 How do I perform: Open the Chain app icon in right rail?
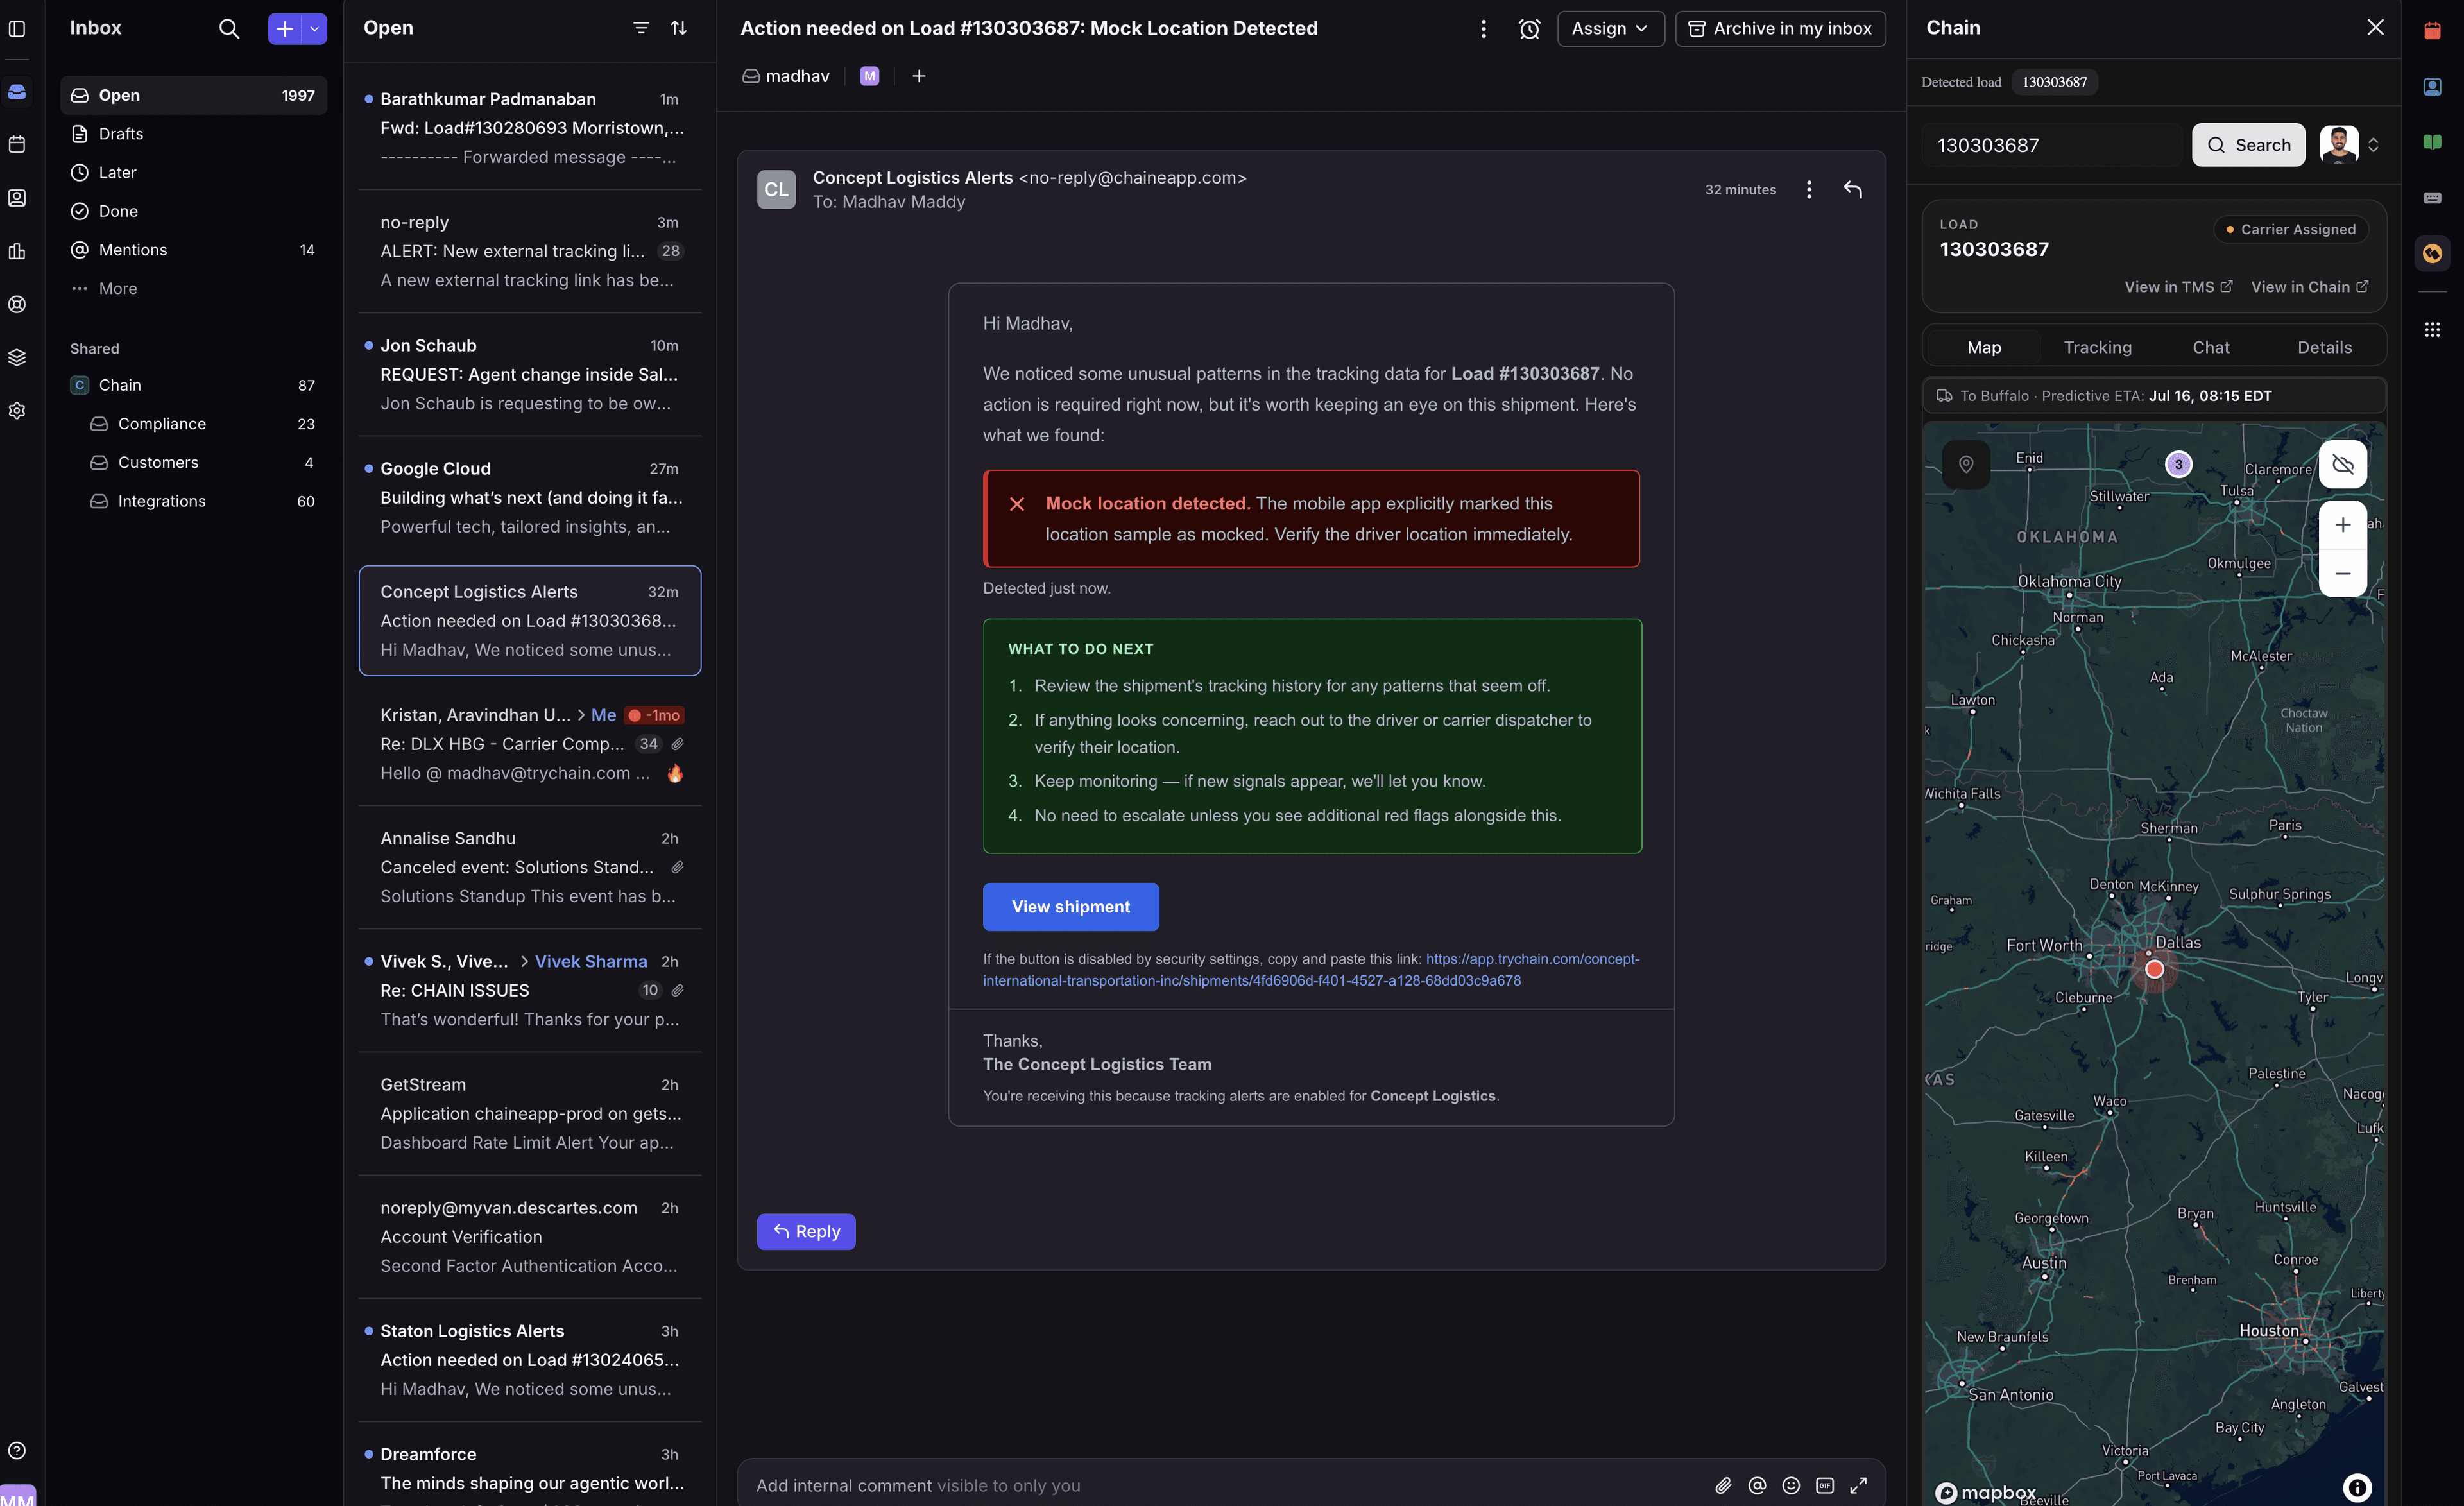coord(2432,253)
